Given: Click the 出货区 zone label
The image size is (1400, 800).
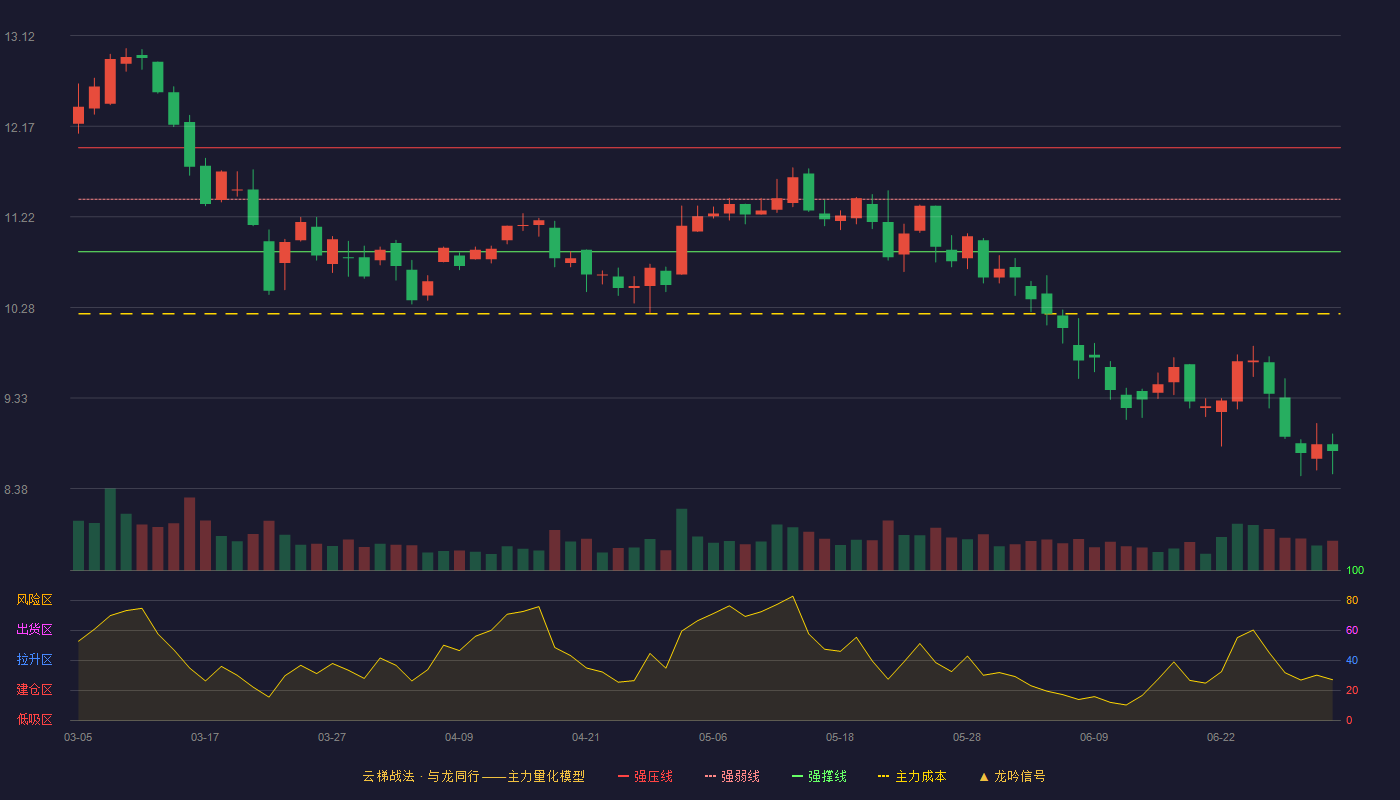Looking at the screenshot, I should point(34,630).
